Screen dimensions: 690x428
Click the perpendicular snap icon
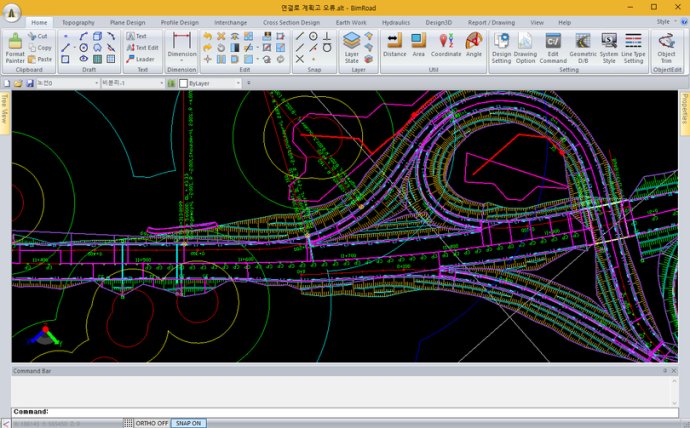(x=327, y=36)
